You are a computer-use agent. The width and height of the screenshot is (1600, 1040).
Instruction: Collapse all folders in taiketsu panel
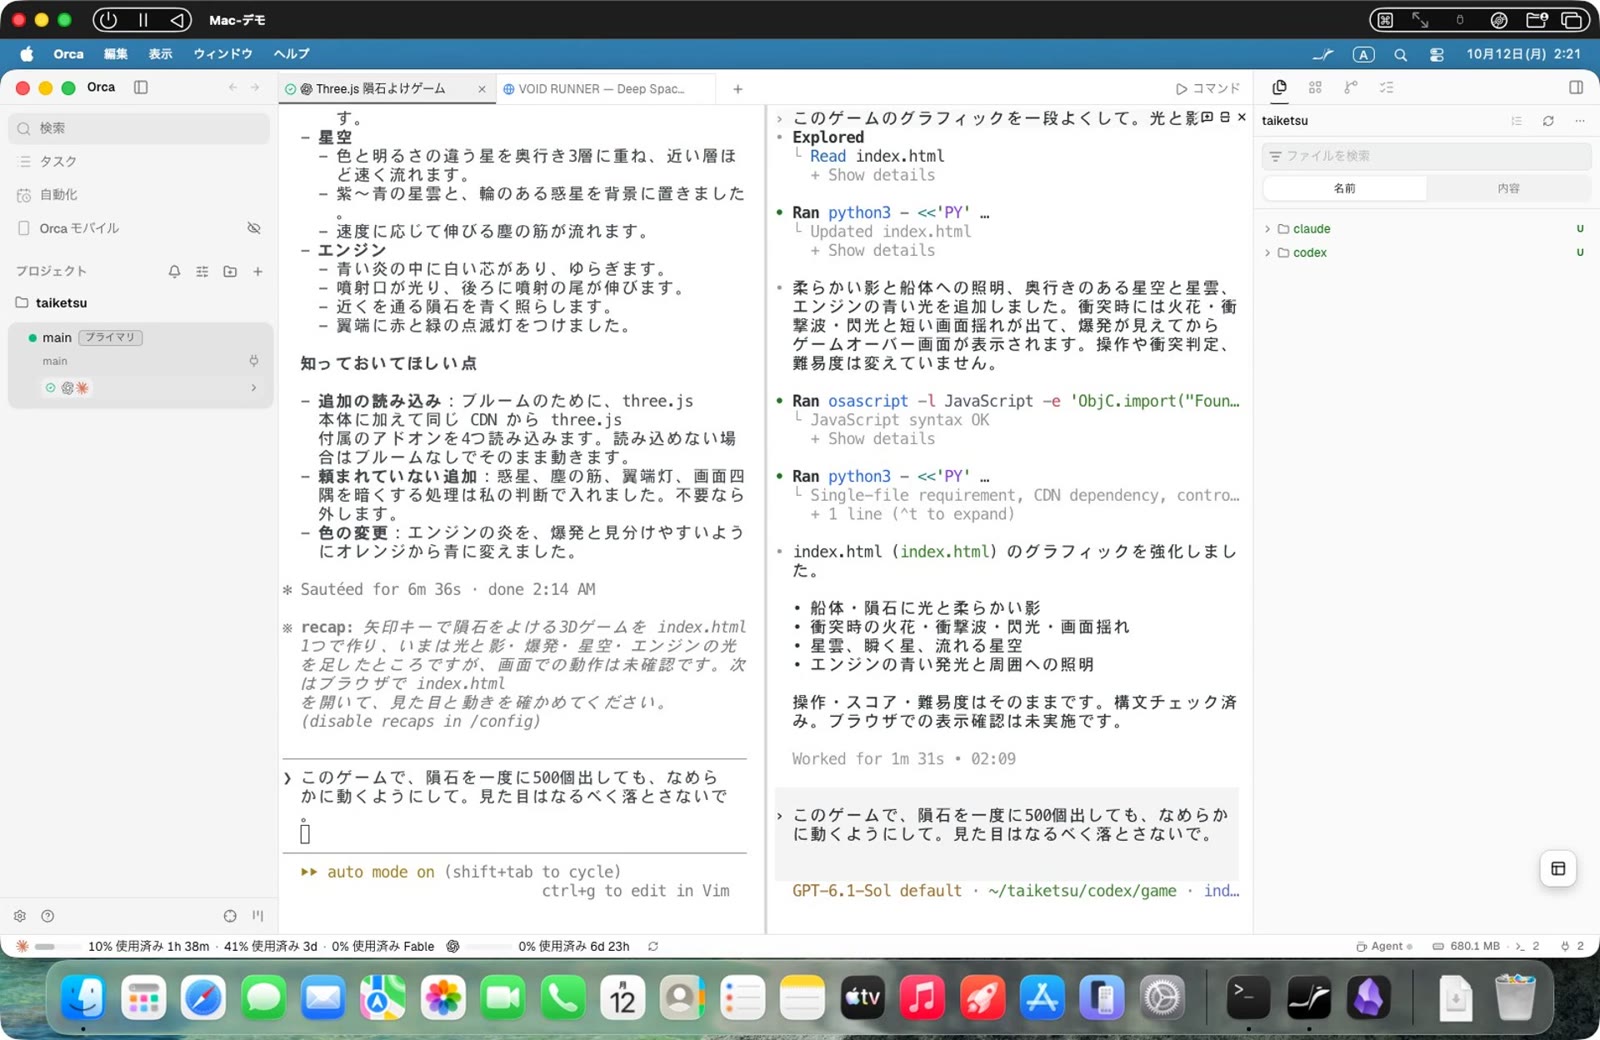point(1517,121)
